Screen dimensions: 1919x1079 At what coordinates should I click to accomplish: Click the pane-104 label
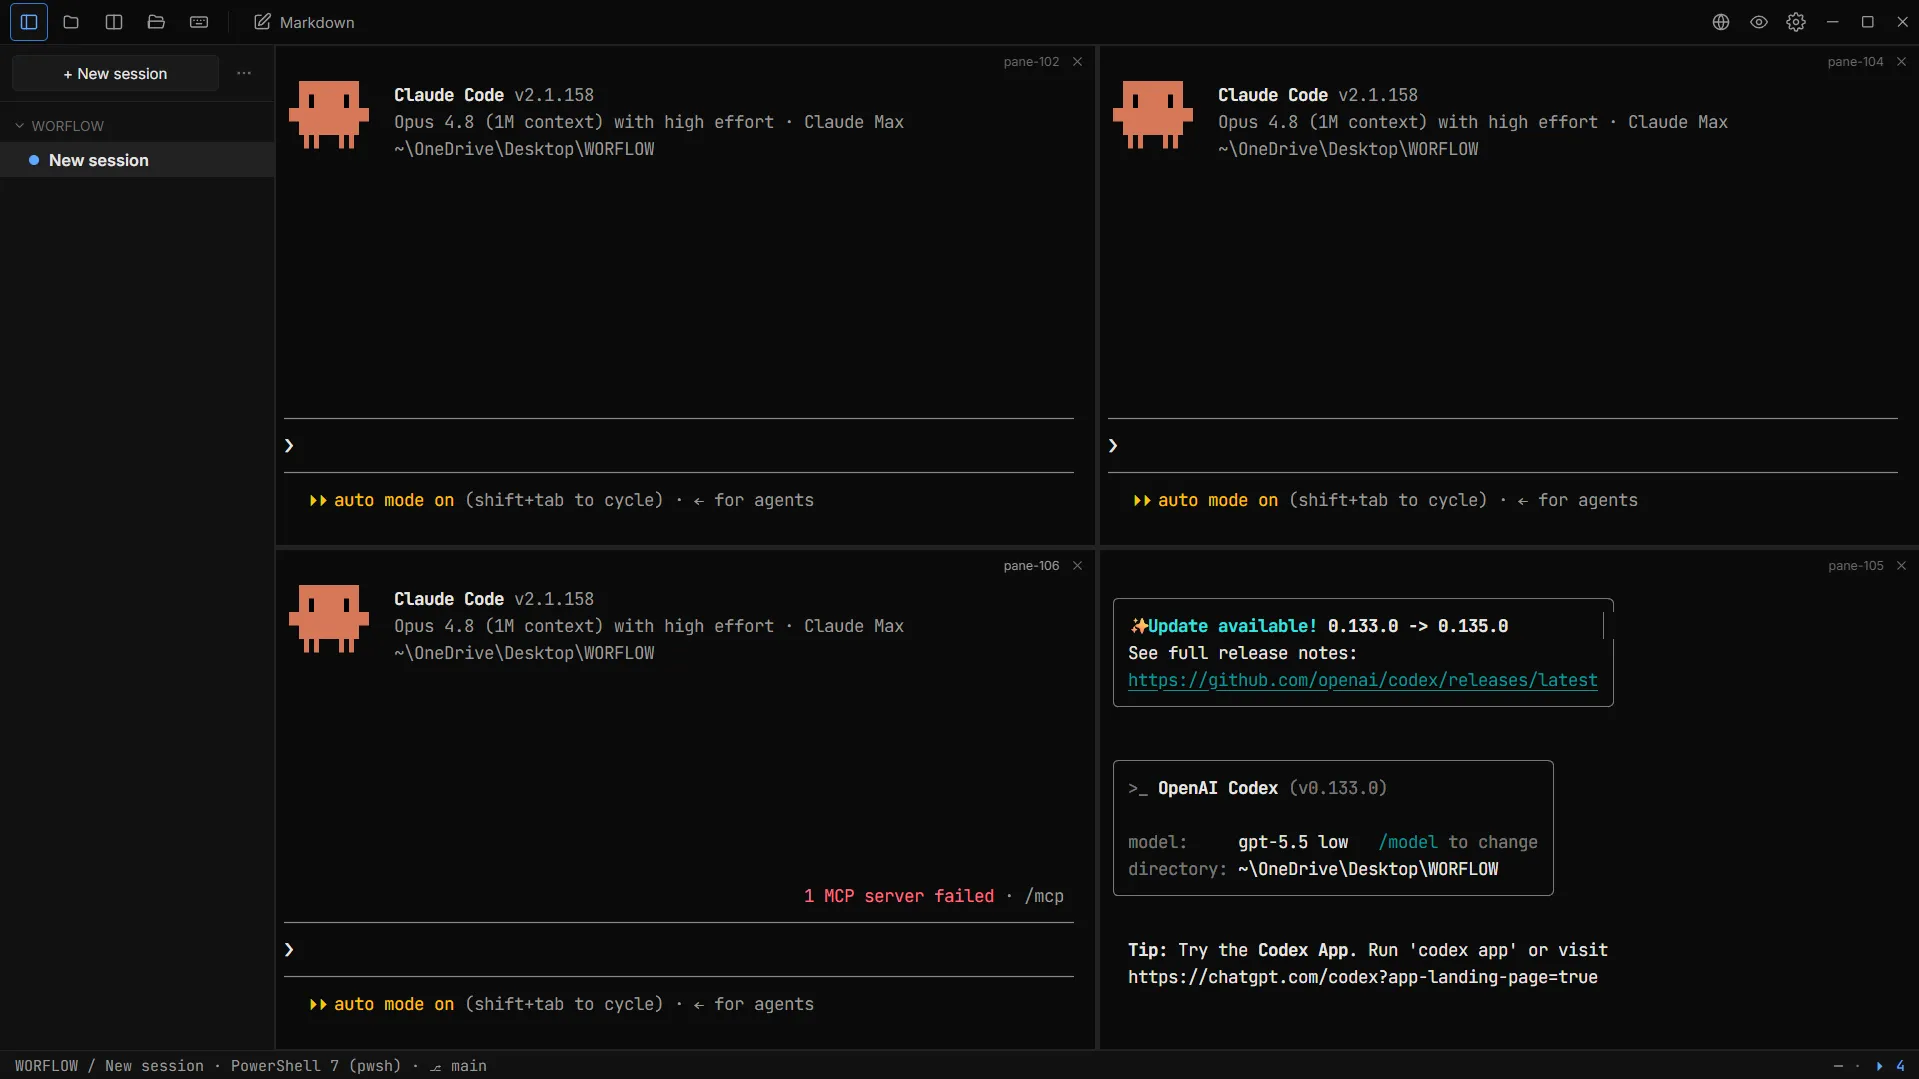pyautogui.click(x=1855, y=62)
